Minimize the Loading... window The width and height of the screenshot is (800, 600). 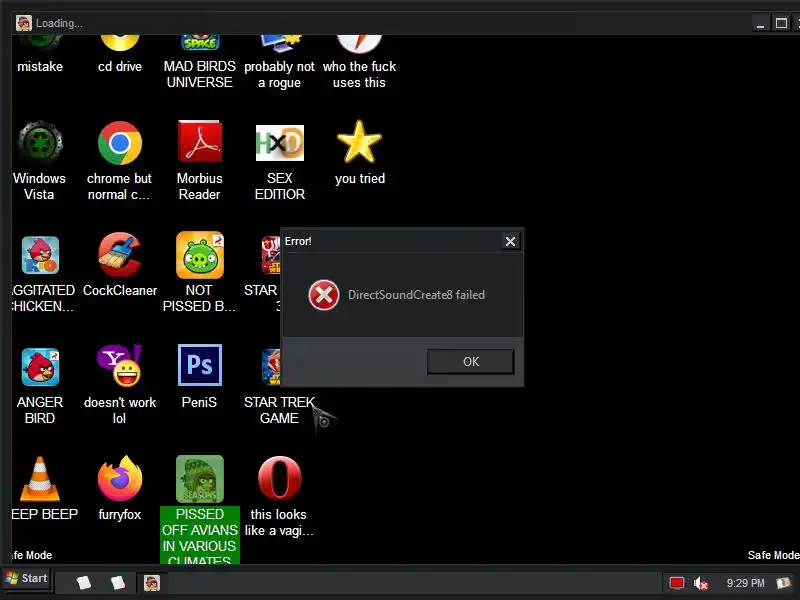coord(760,23)
